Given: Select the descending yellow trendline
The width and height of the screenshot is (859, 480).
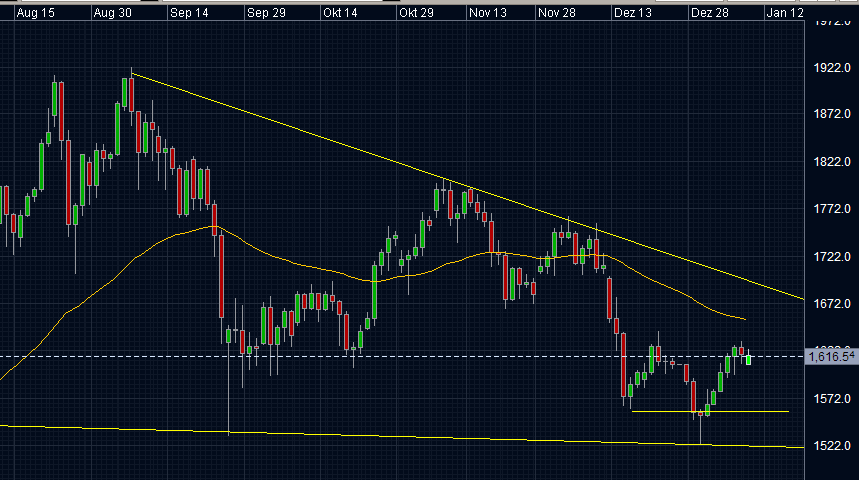Looking at the screenshot, I should point(468,186).
